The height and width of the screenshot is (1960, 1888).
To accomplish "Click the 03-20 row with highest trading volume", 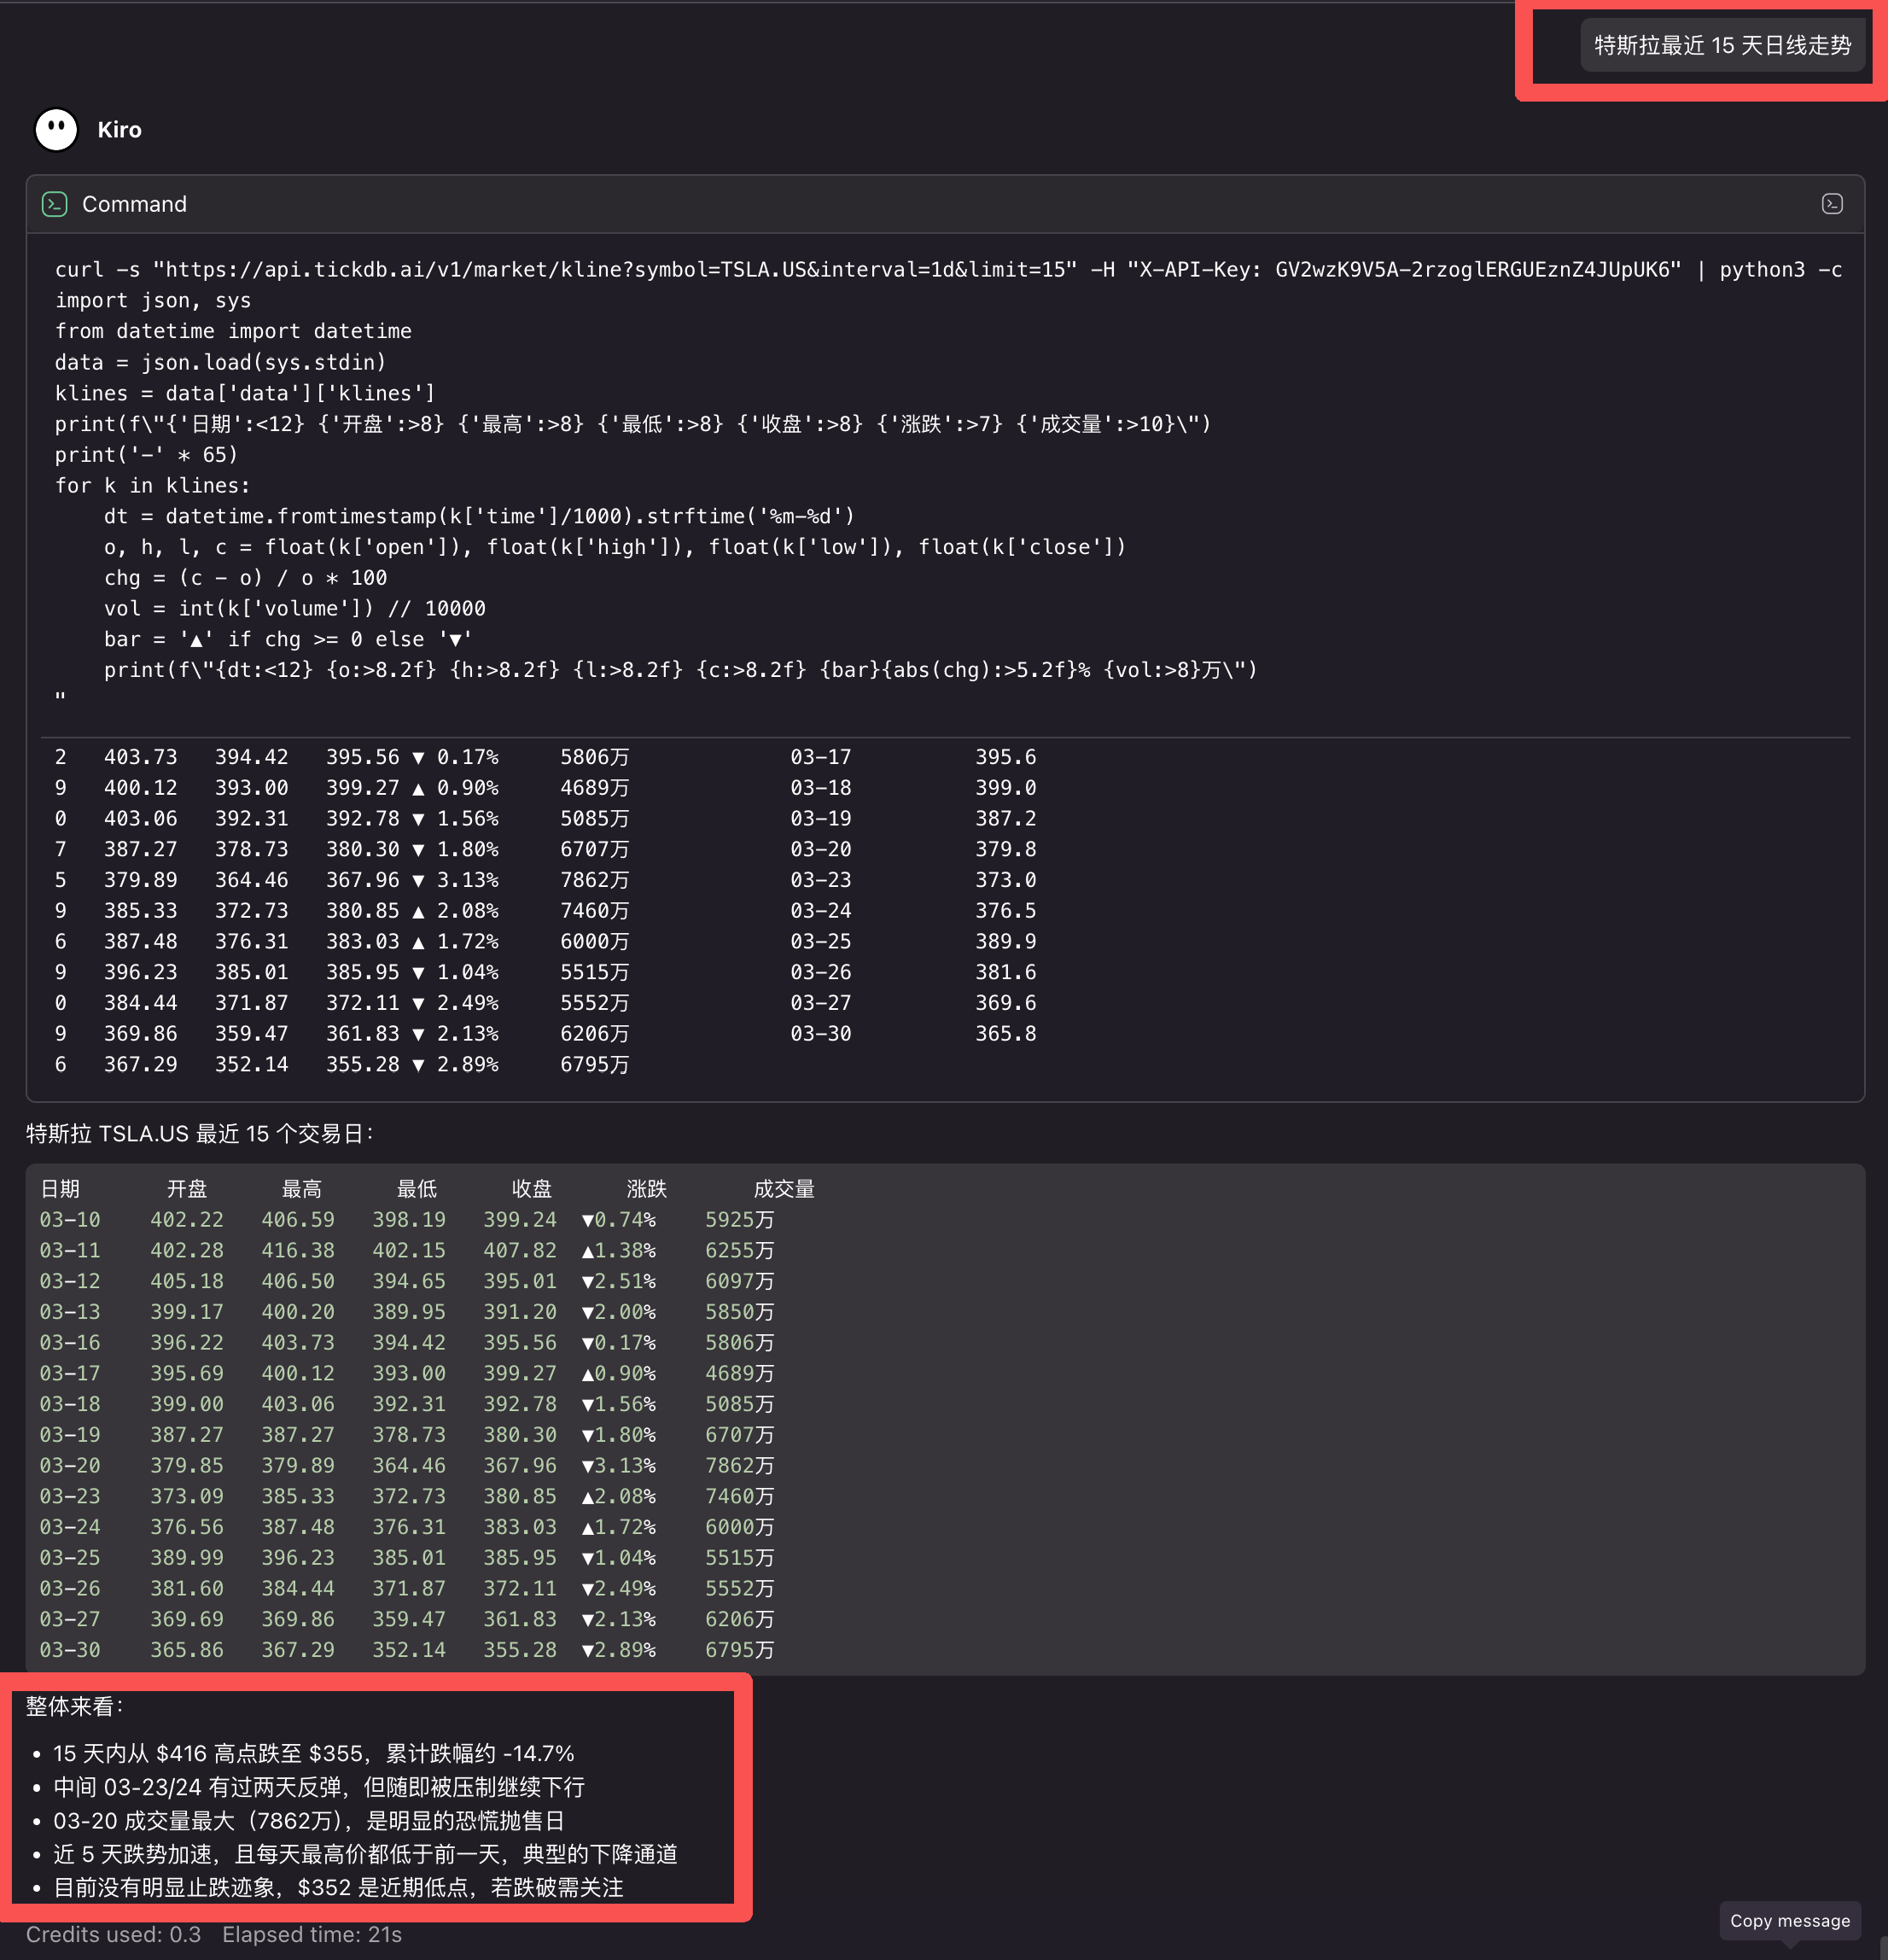I will point(400,1465).
